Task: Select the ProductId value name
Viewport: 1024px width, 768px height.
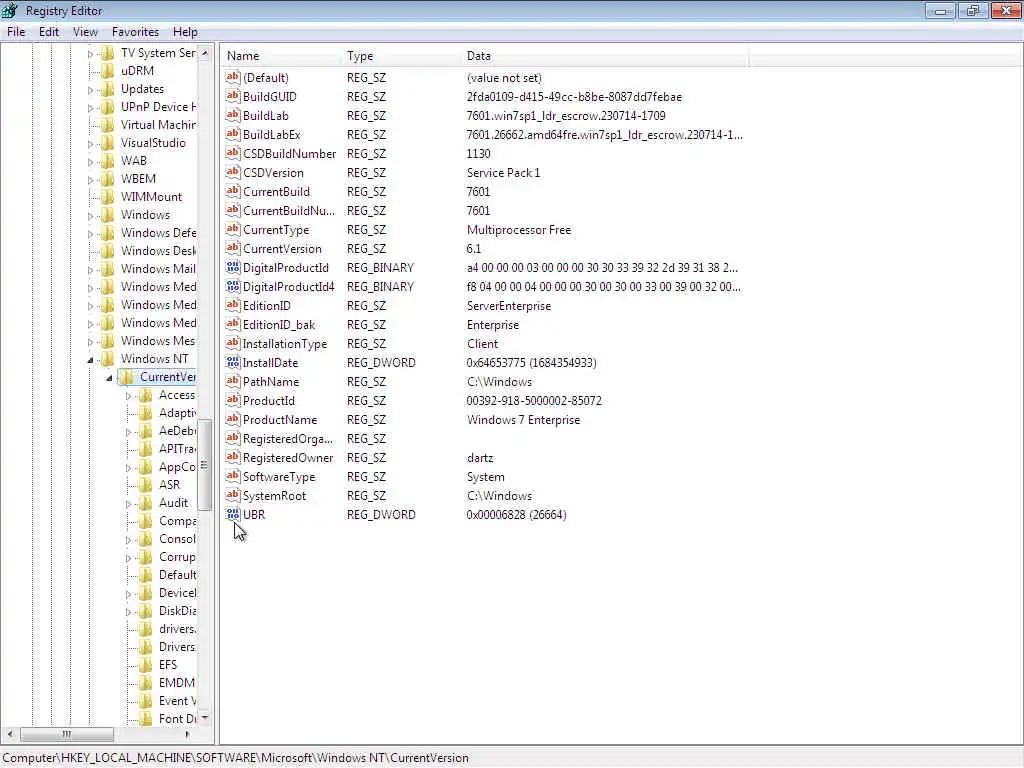Action: [269, 400]
